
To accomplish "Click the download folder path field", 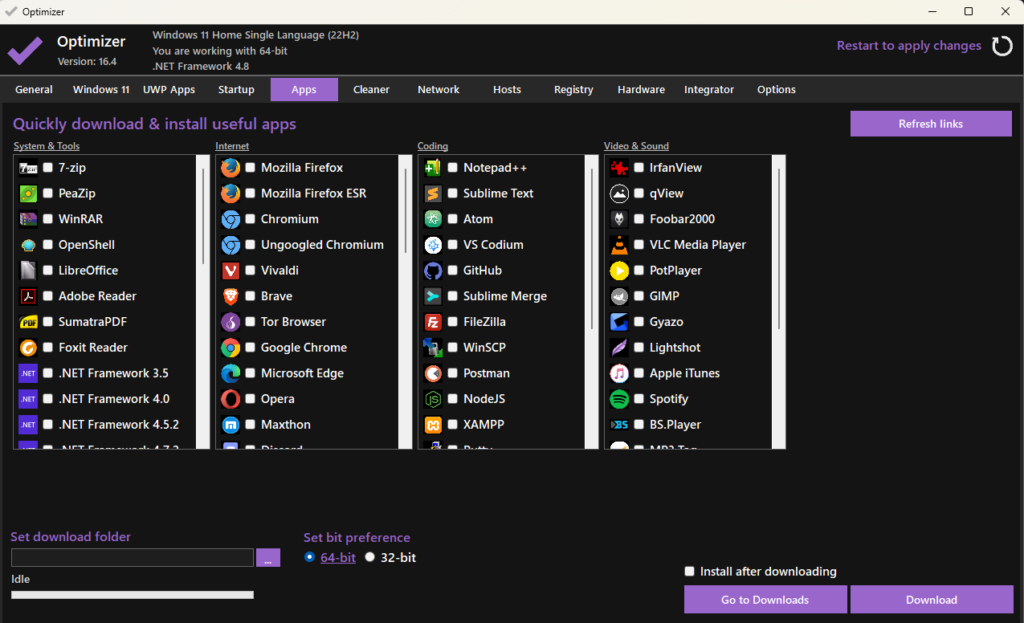I will 132,558.
